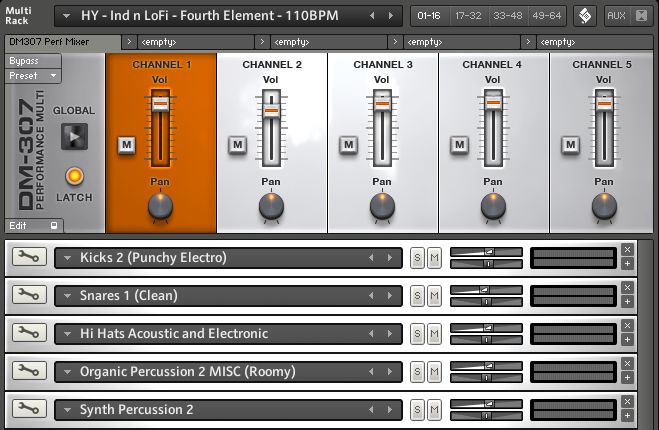This screenshot has height=430, width=659.
Task: Click arrow before the first empty script slot
Action: 129,42
